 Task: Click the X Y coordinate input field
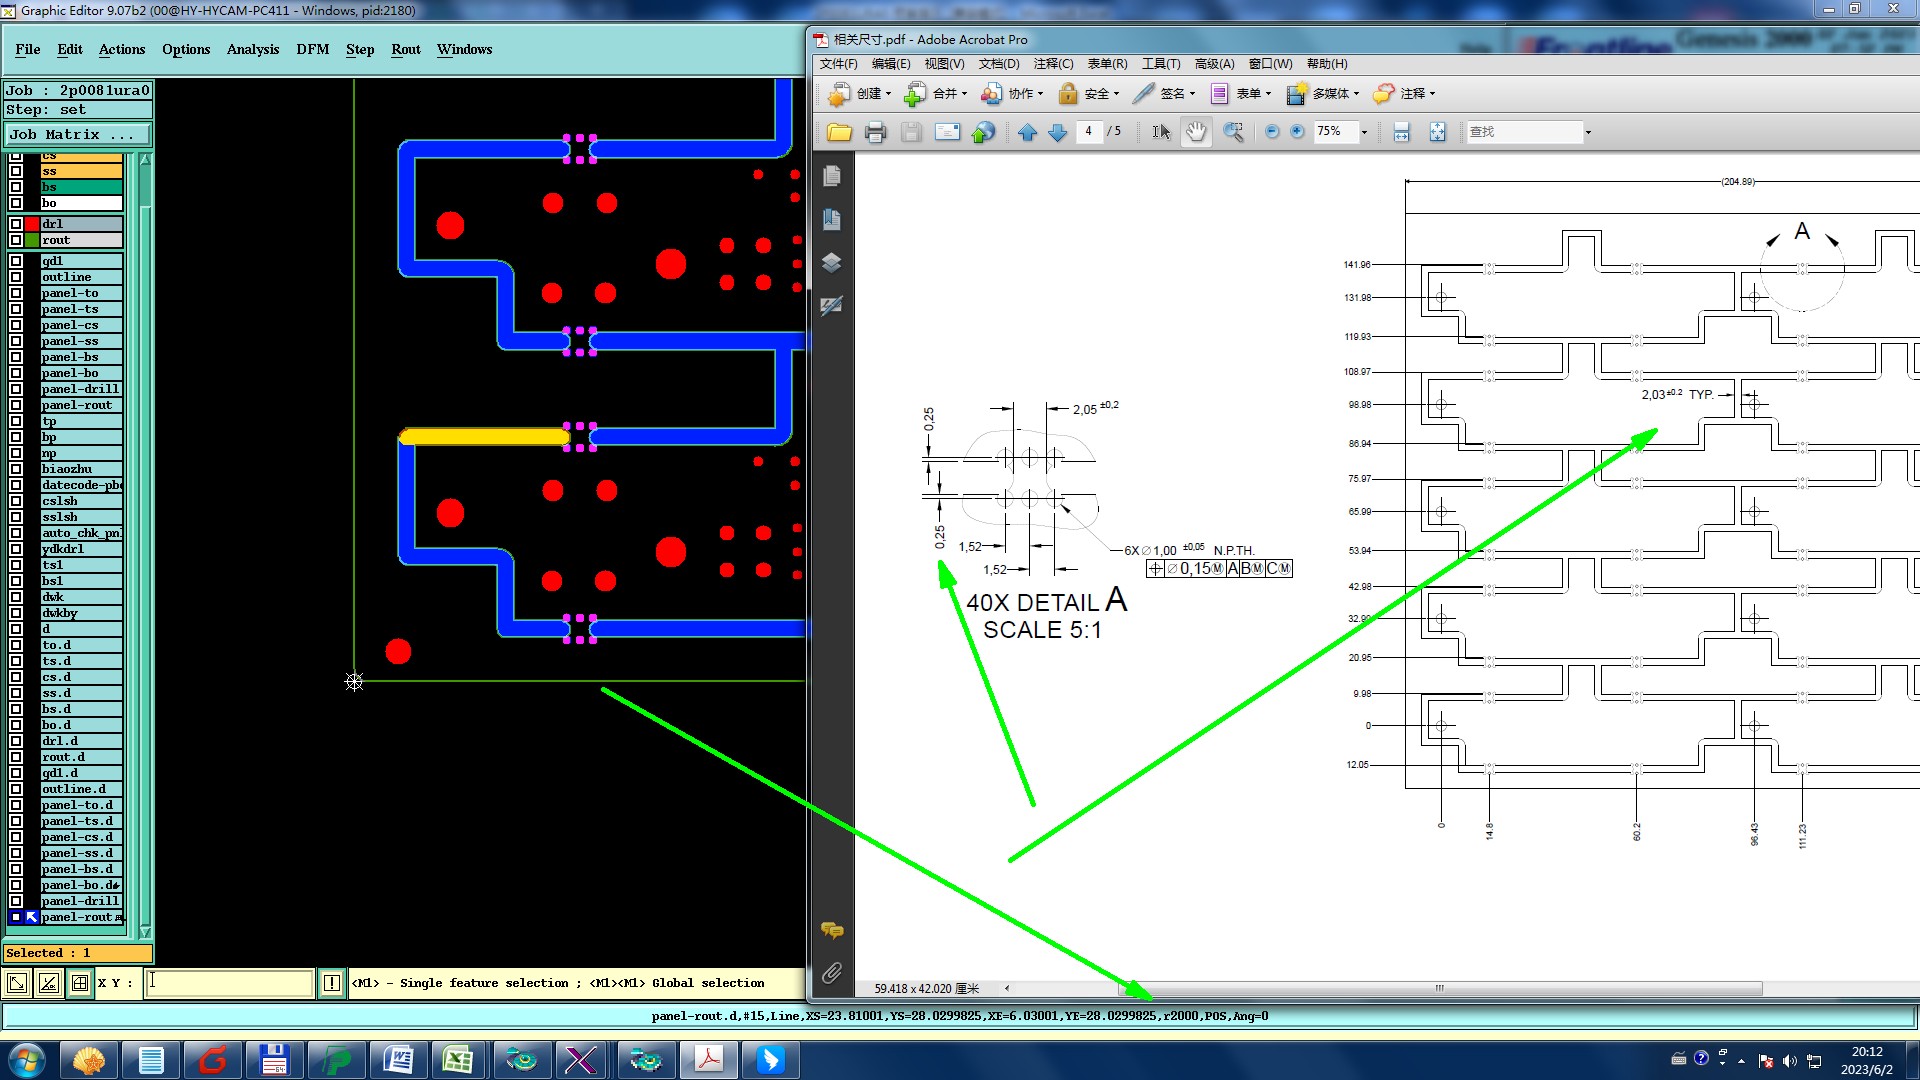point(230,983)
